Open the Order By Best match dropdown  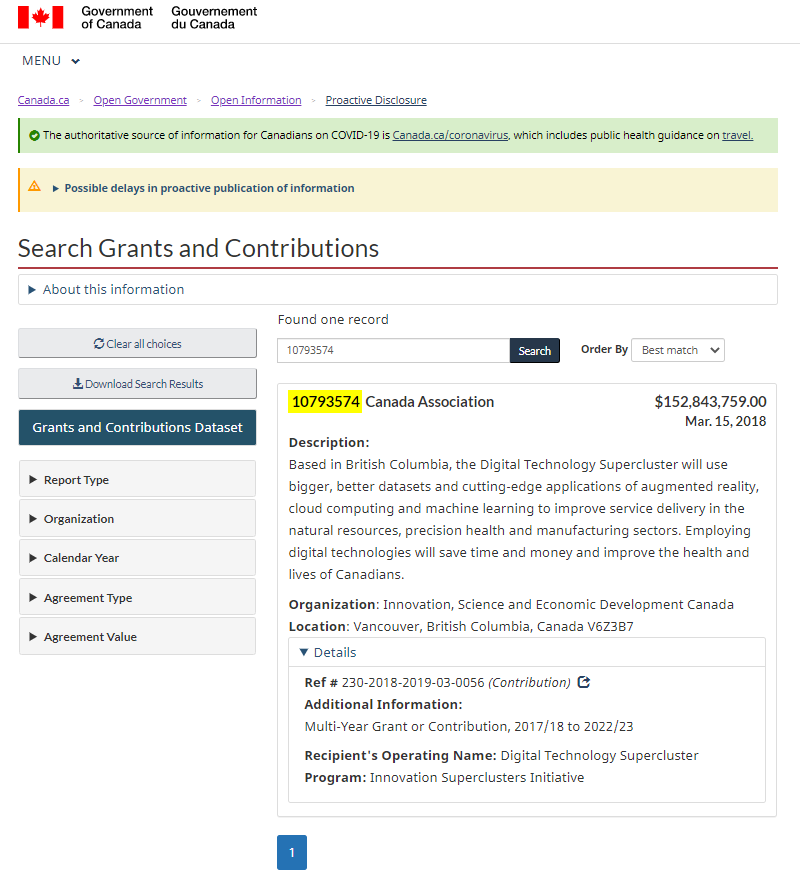678,350
